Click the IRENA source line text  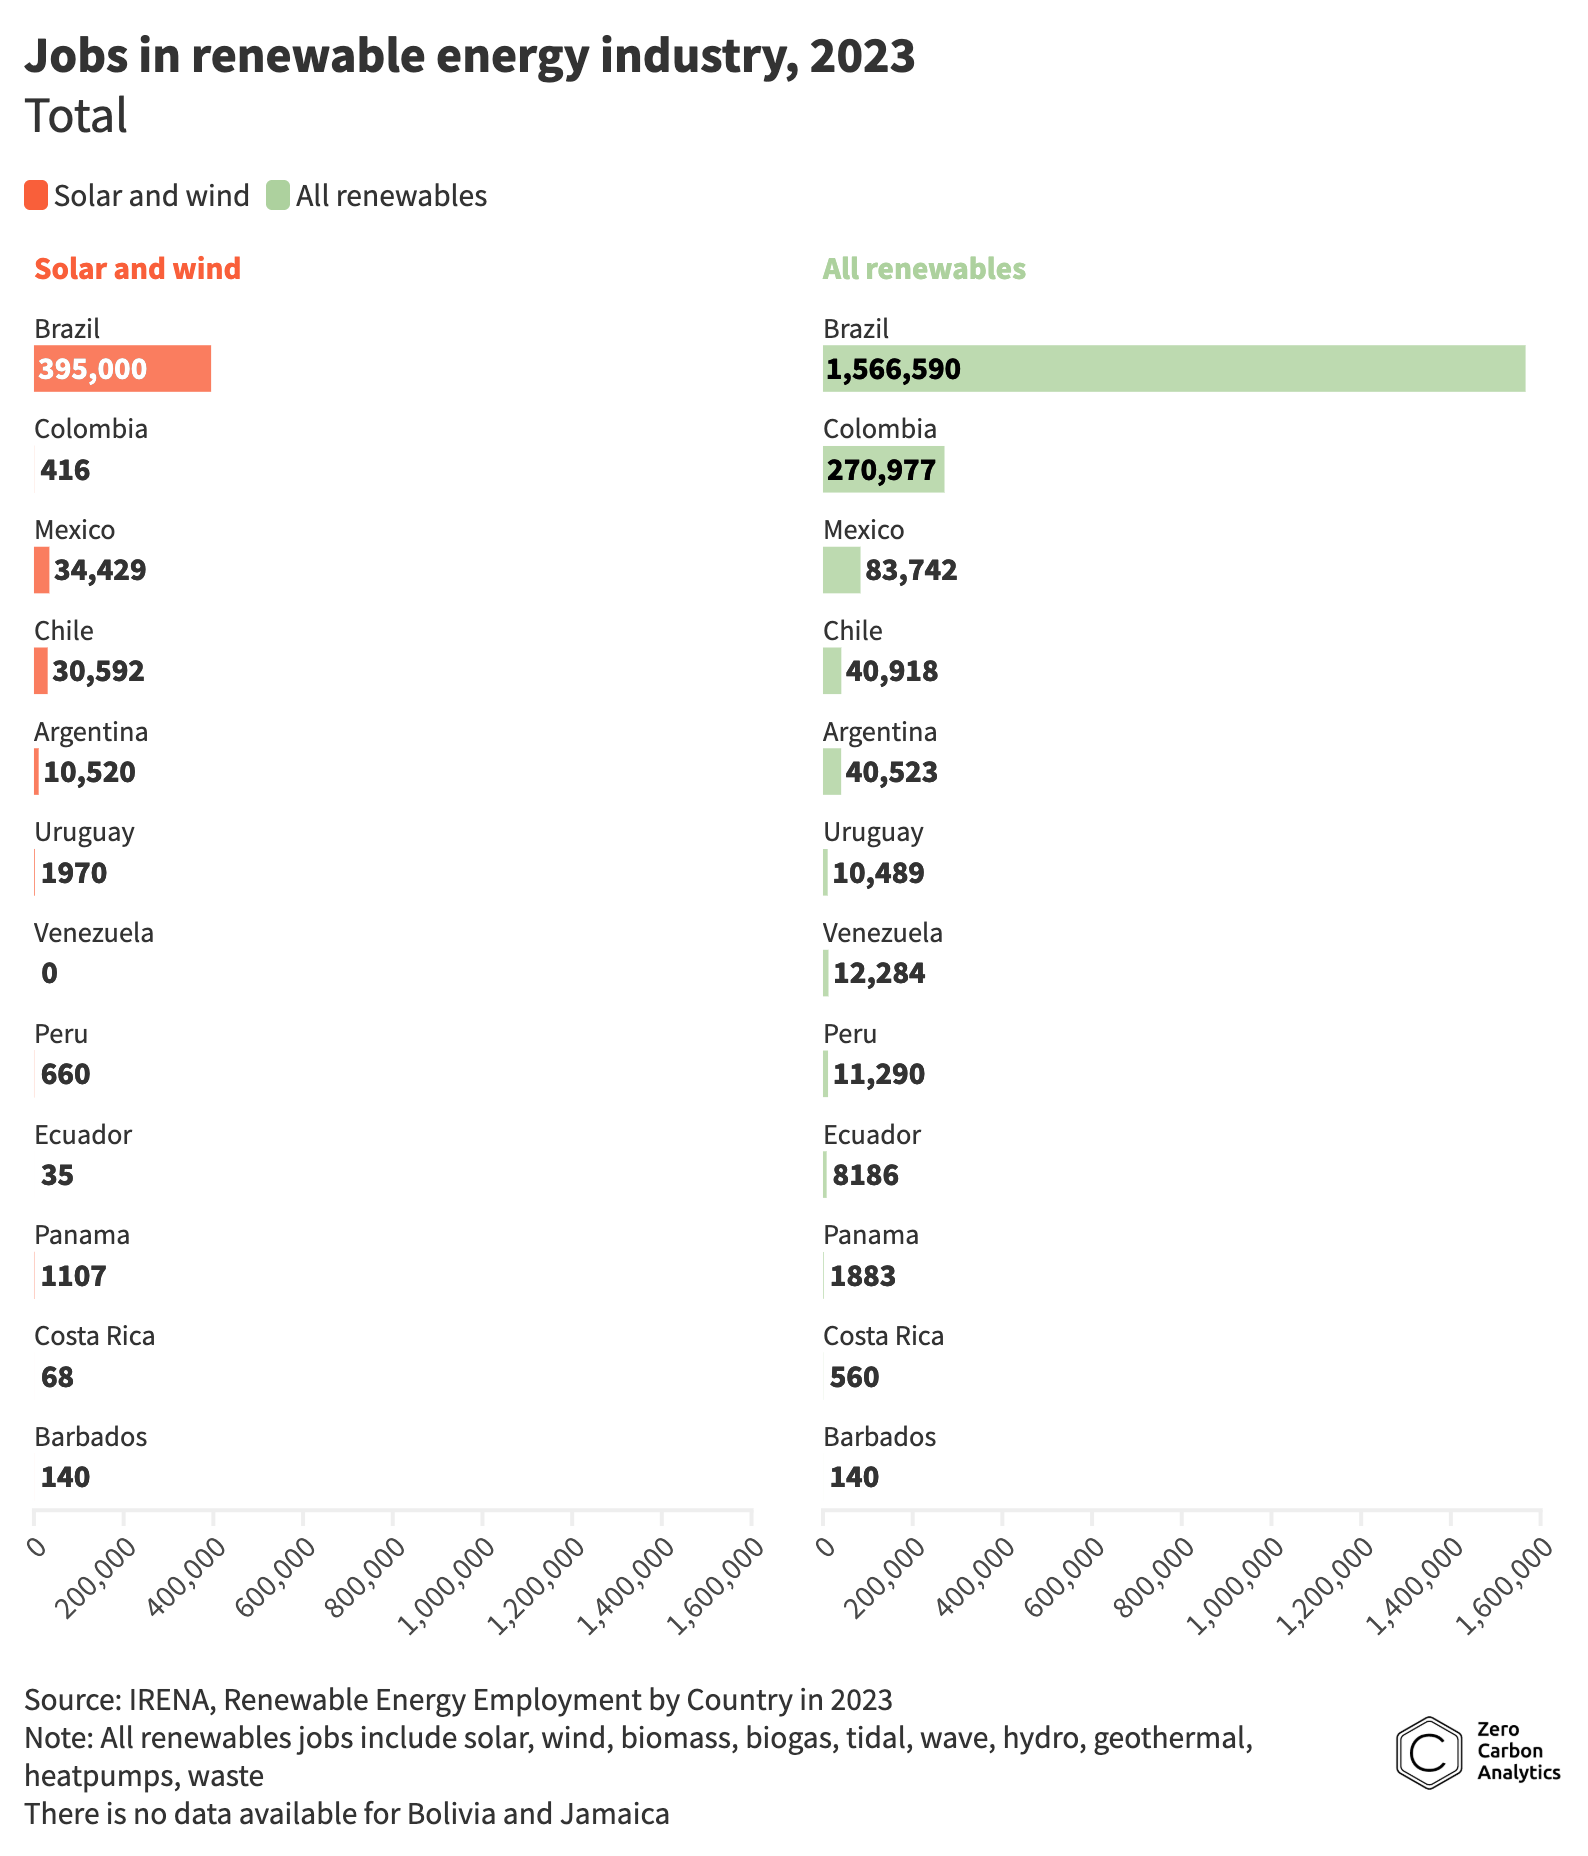coord(458,1700)
